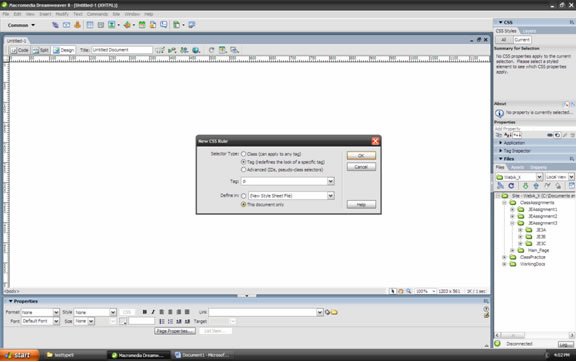Click the File Management icon in document toolbar
577x362 pixels.
[184, 50]
